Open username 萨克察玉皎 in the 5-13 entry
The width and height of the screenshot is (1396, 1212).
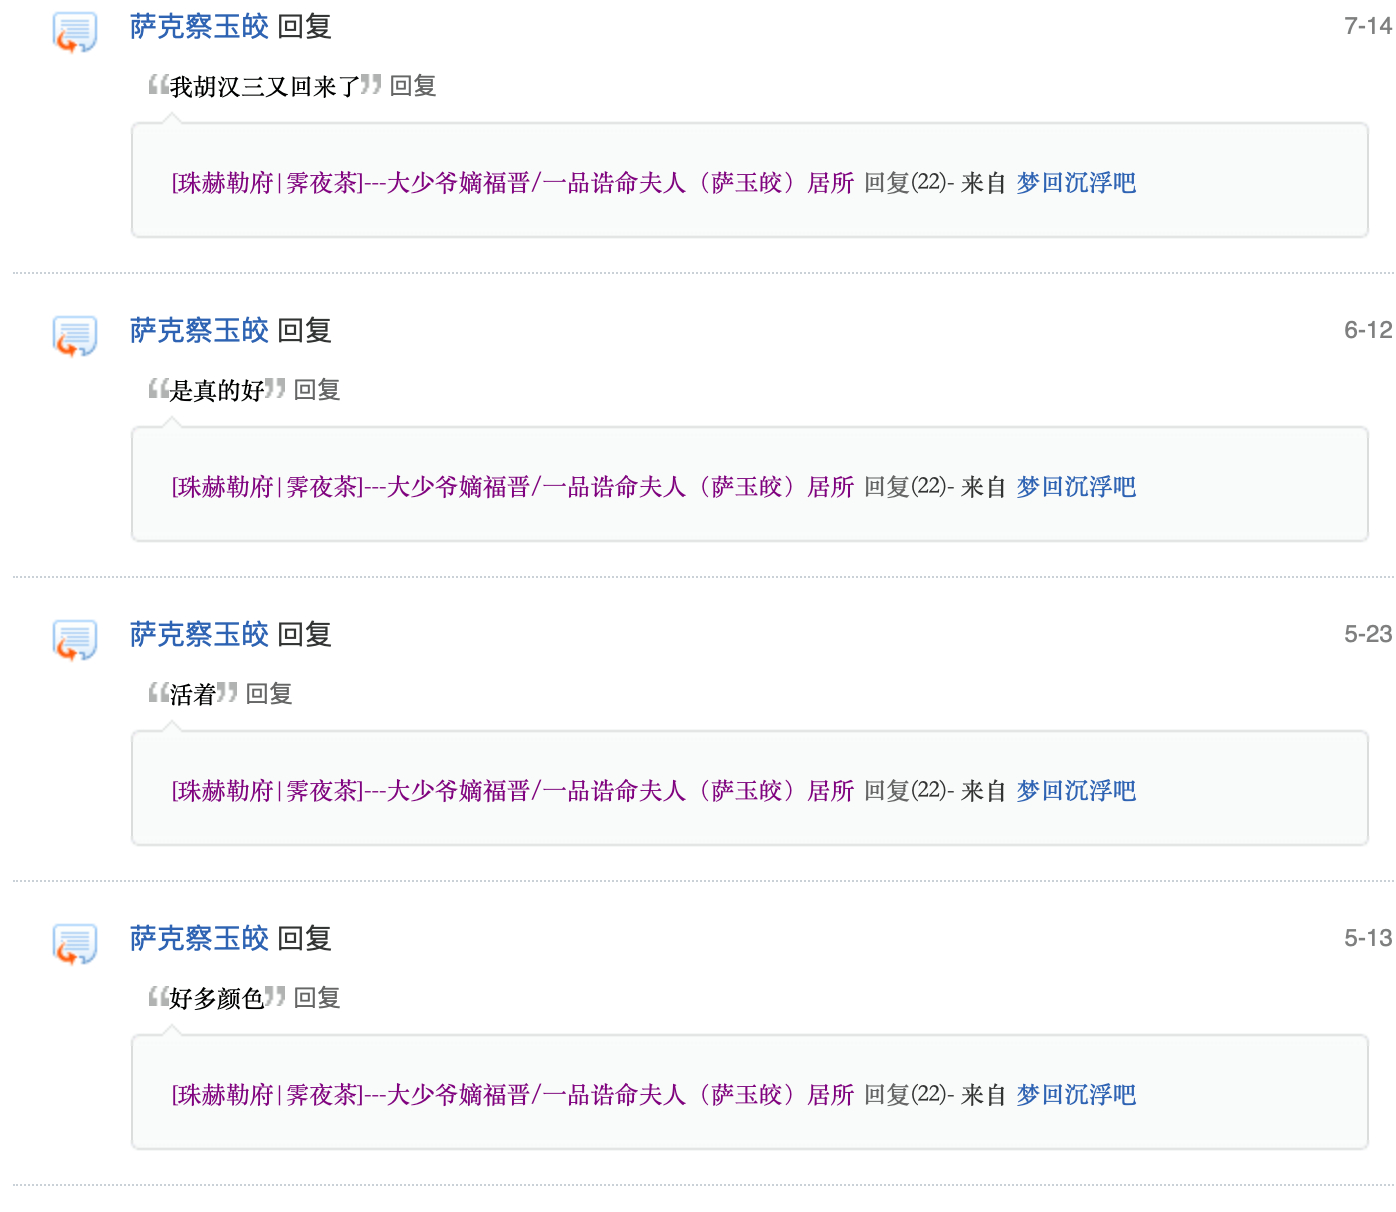point(199,939)
